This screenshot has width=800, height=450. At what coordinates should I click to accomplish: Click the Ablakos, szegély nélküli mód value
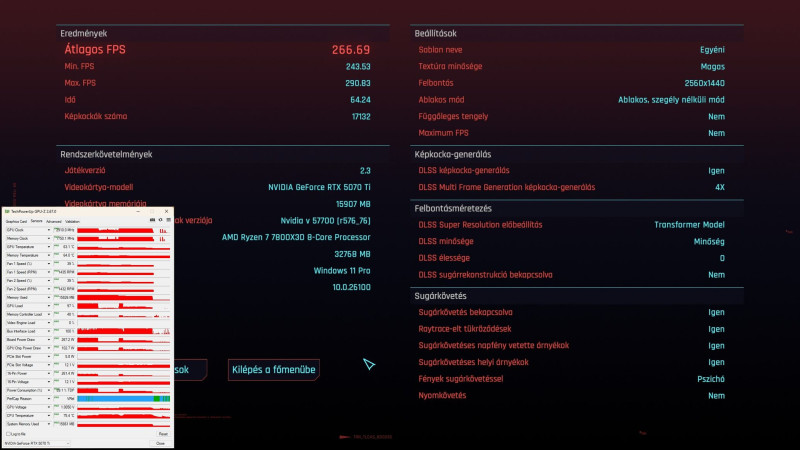[x=671, y=100]
